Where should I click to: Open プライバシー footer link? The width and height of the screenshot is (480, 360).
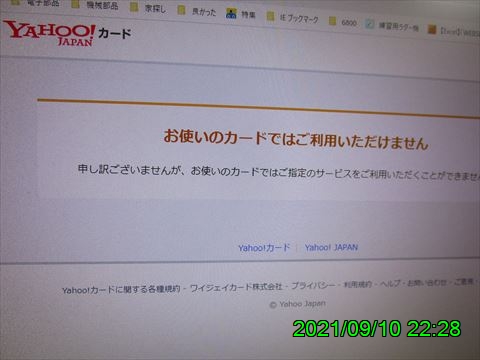(313, 285)
